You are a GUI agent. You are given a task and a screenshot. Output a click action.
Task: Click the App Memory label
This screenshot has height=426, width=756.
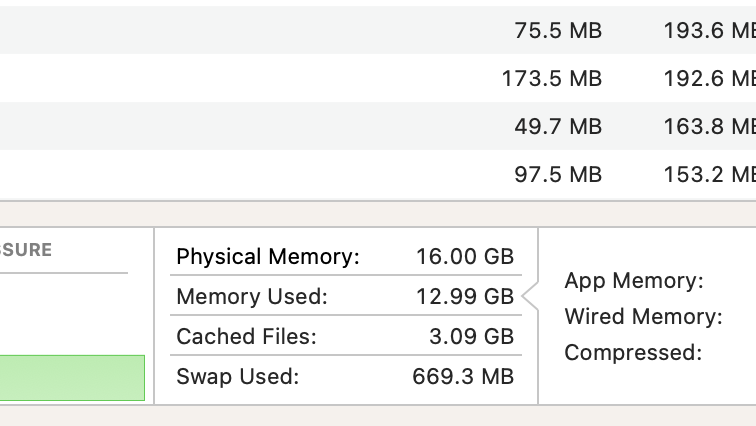[x=634, y=281]
